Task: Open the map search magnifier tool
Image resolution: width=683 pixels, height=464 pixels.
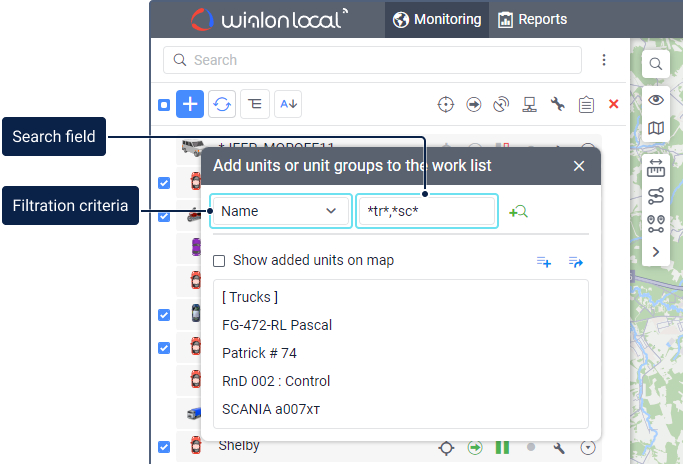Action: tap(656, 64)
